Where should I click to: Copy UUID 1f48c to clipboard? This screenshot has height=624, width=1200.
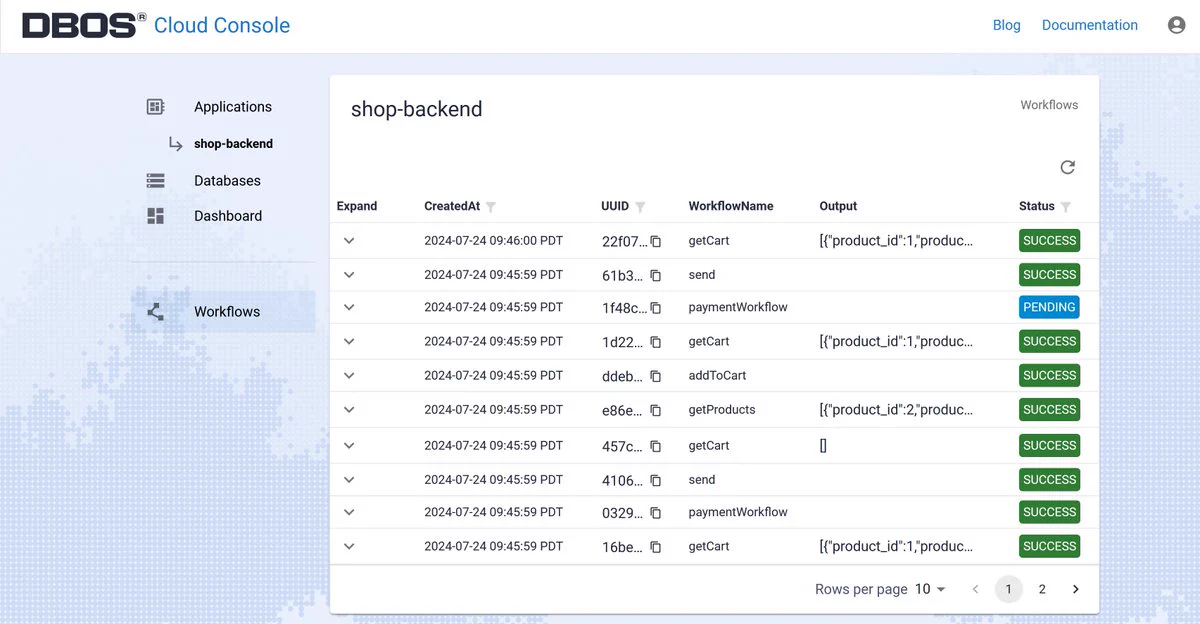click(656, 308)
